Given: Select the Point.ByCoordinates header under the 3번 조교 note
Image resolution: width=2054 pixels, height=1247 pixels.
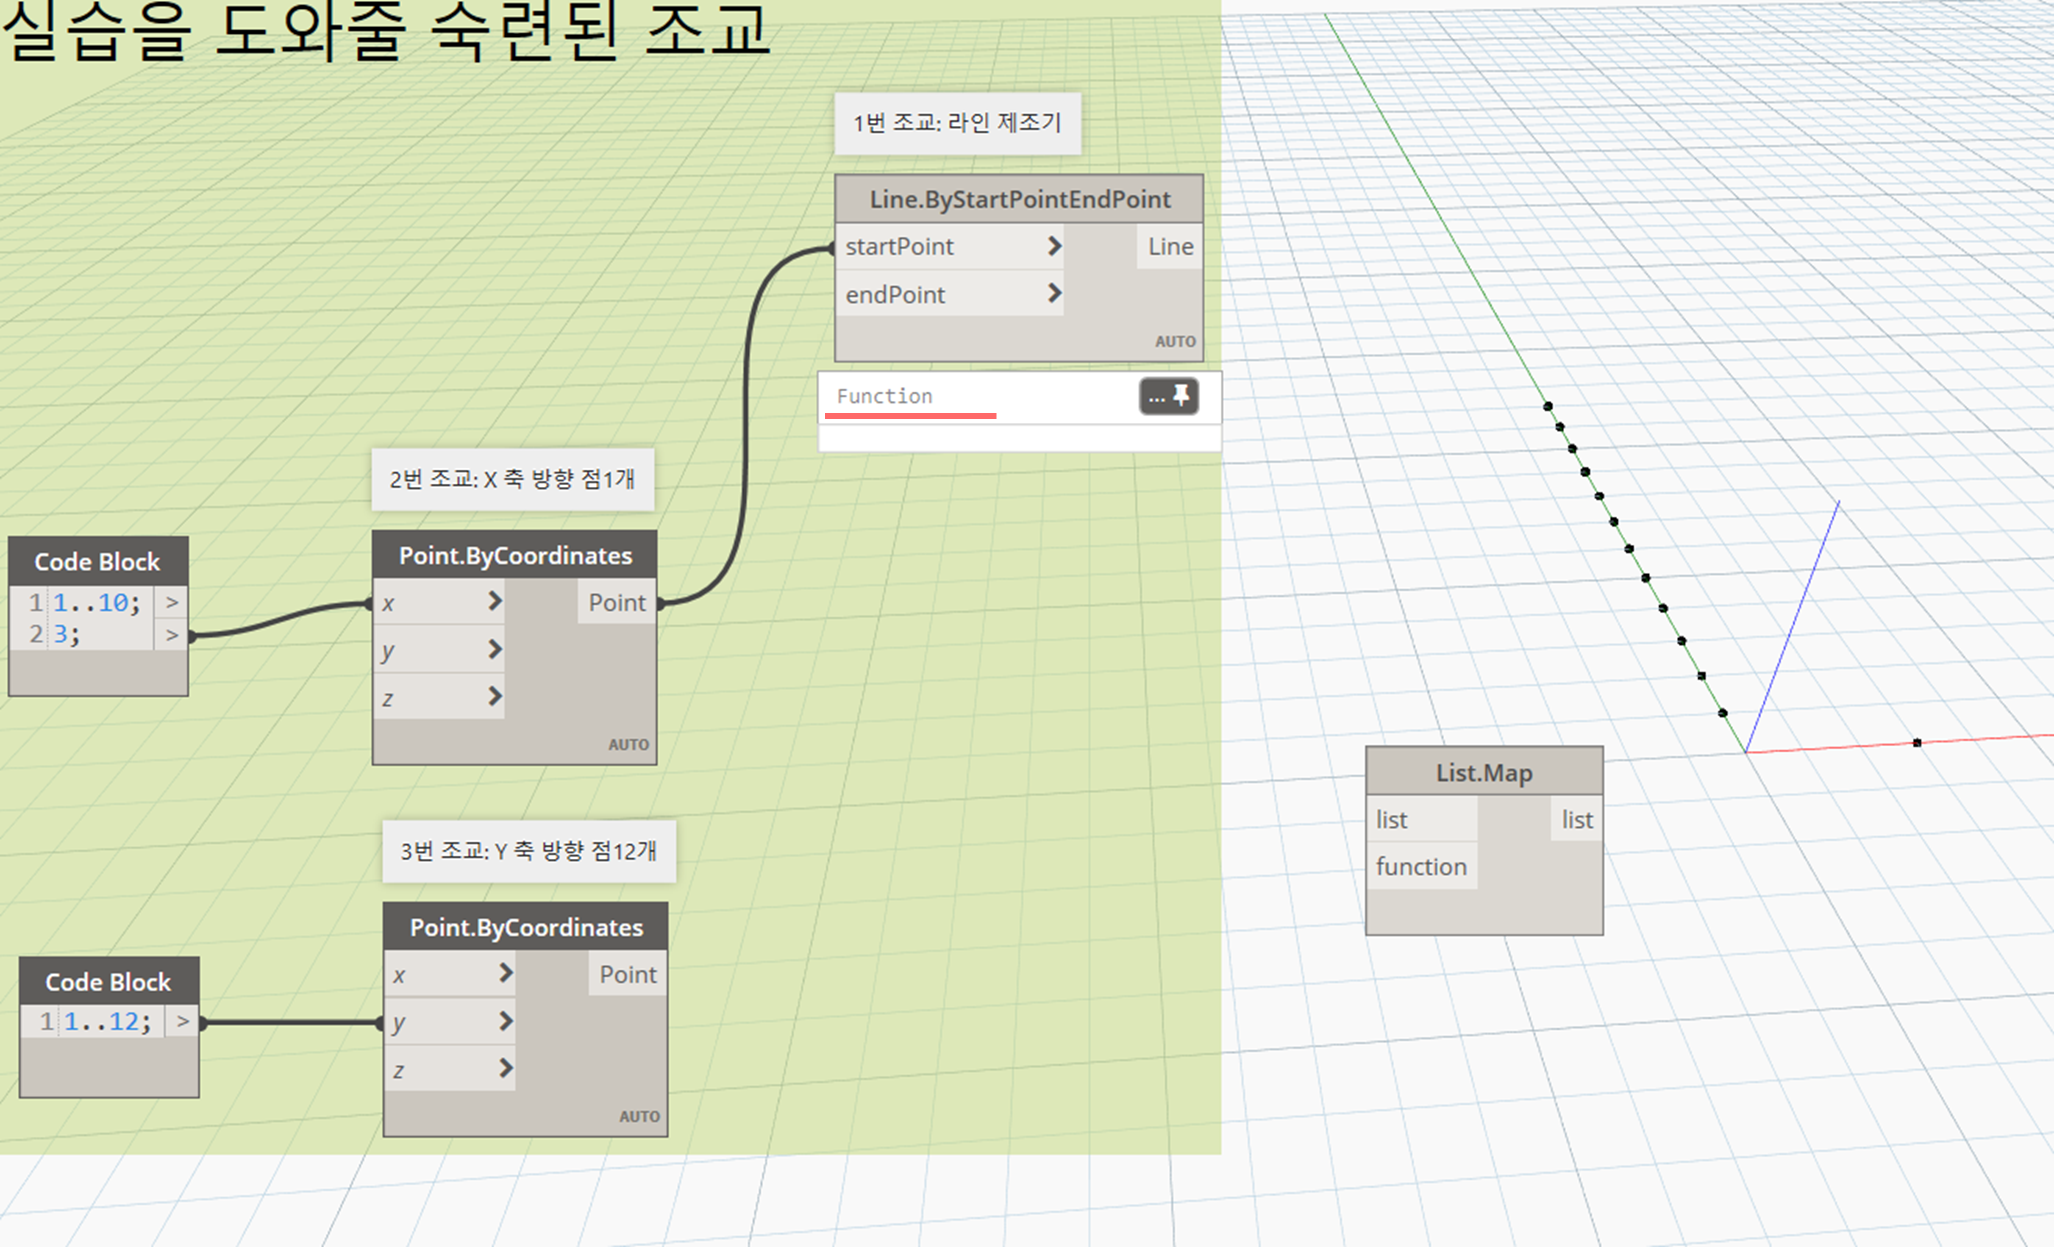Looking at the screenshot, I should (526, 927).
